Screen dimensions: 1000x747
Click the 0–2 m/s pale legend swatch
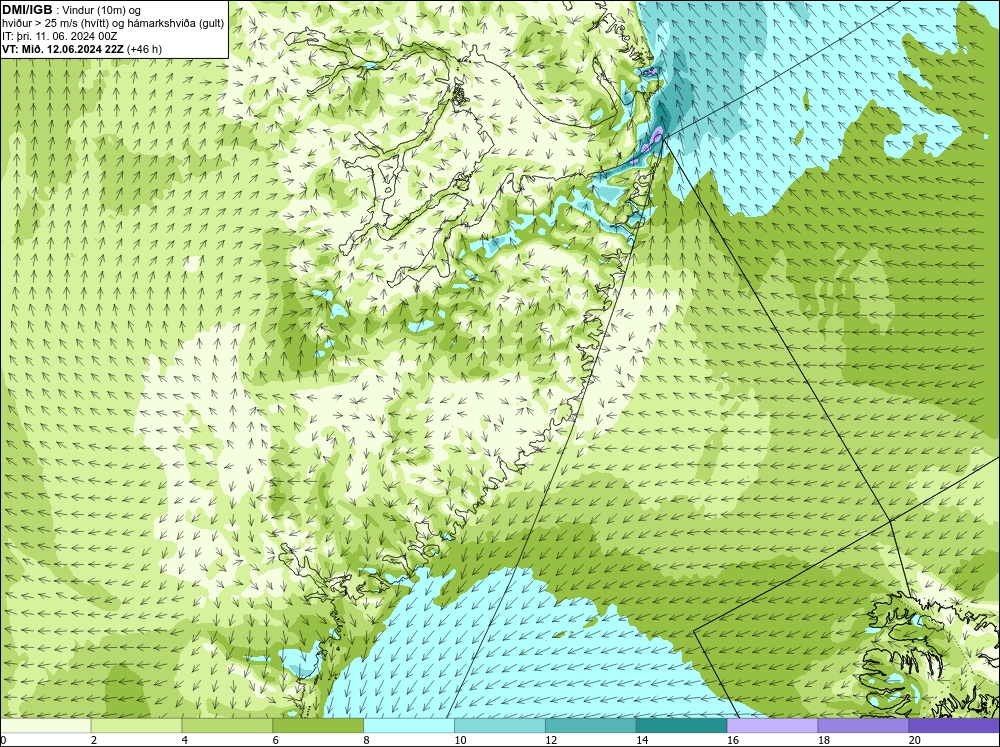46,726
